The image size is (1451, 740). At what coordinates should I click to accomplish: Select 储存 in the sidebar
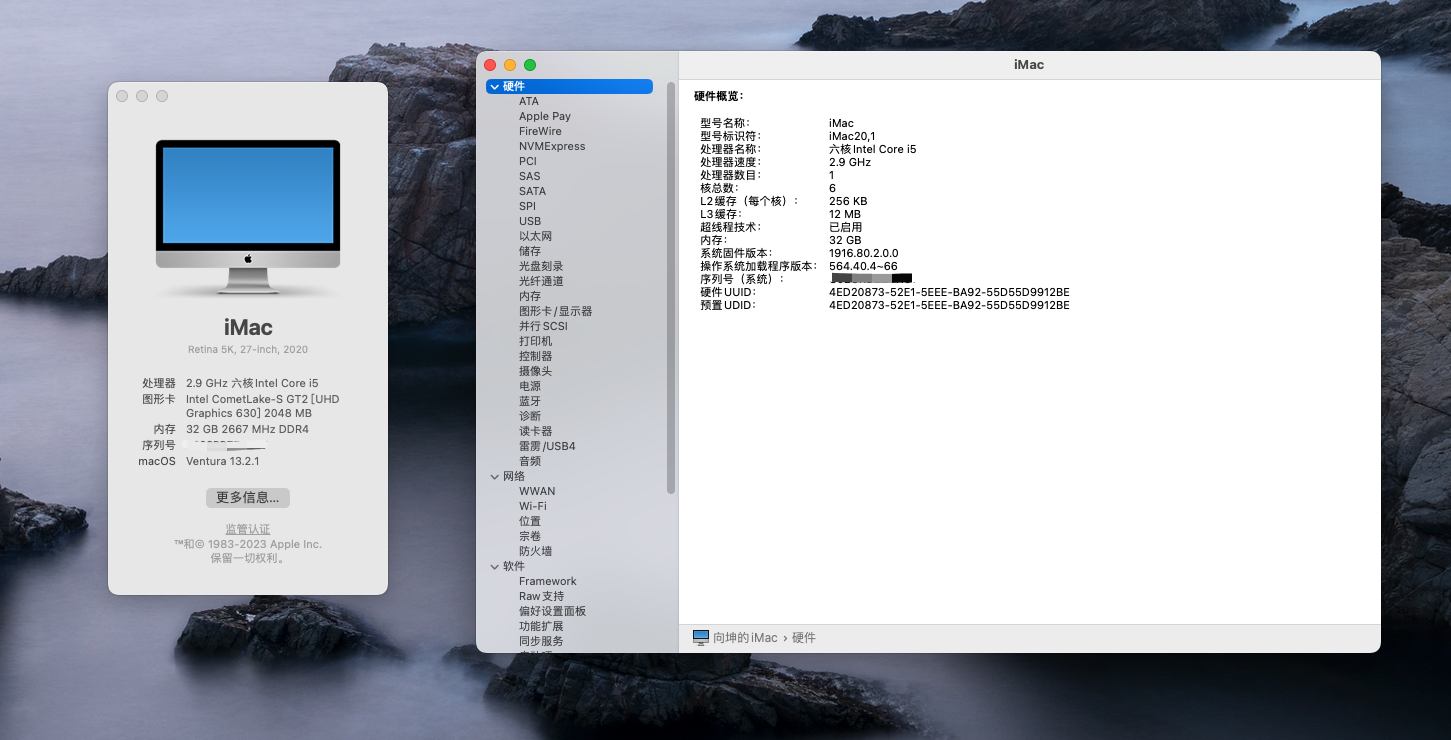pyautogui.click(x=530, y=251)
